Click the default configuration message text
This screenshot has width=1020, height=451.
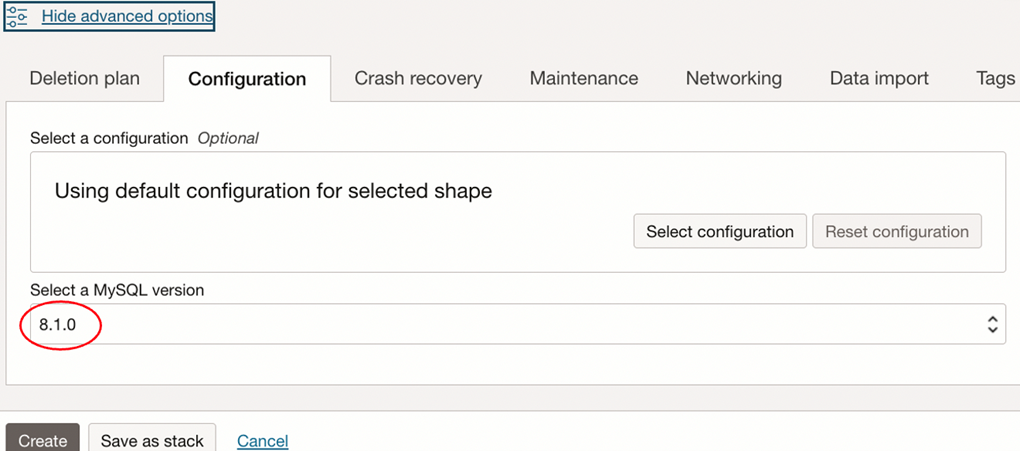click(273, 190)
